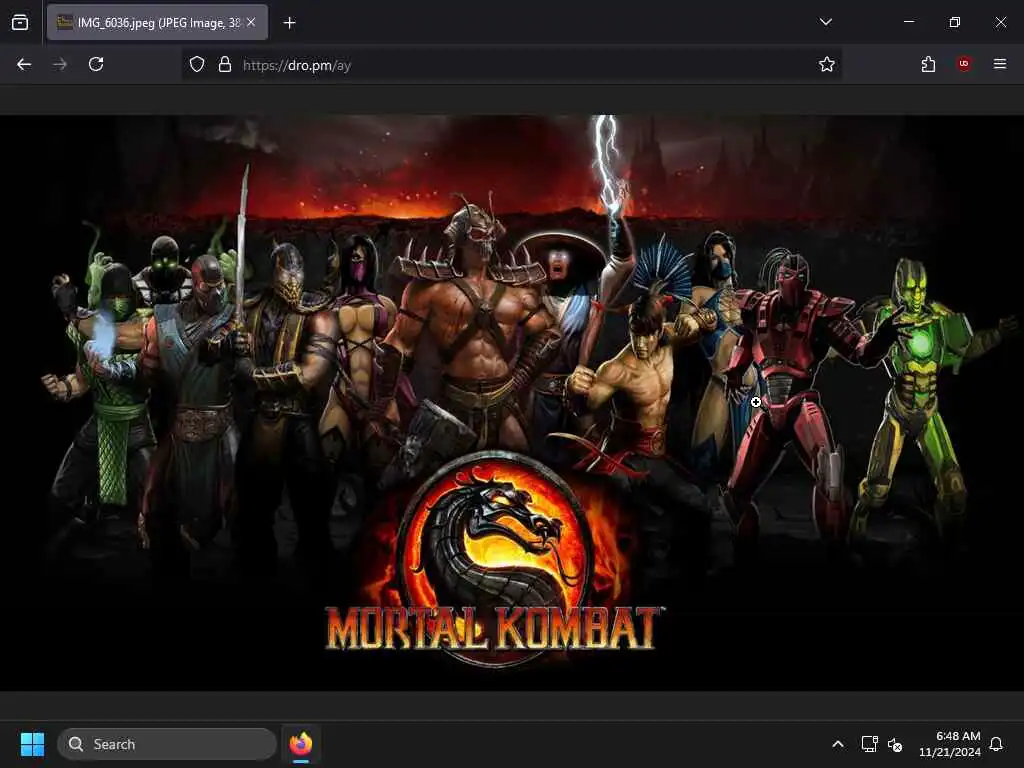Expand the list all tabs chevron
This screenshot has width=1024, height=768.
coord(825,22)
